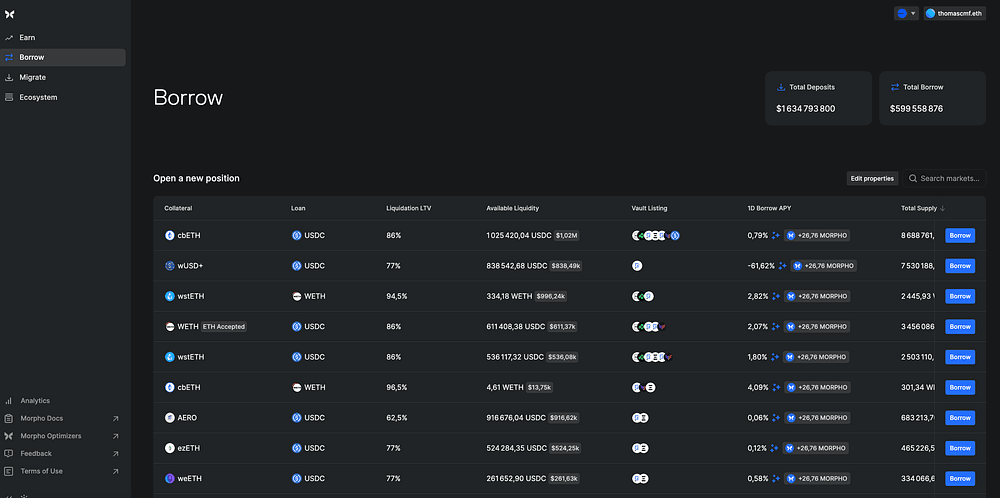Click the ETH Accepted badge
The image size is (1000, 498).
(x=224, y=326)
